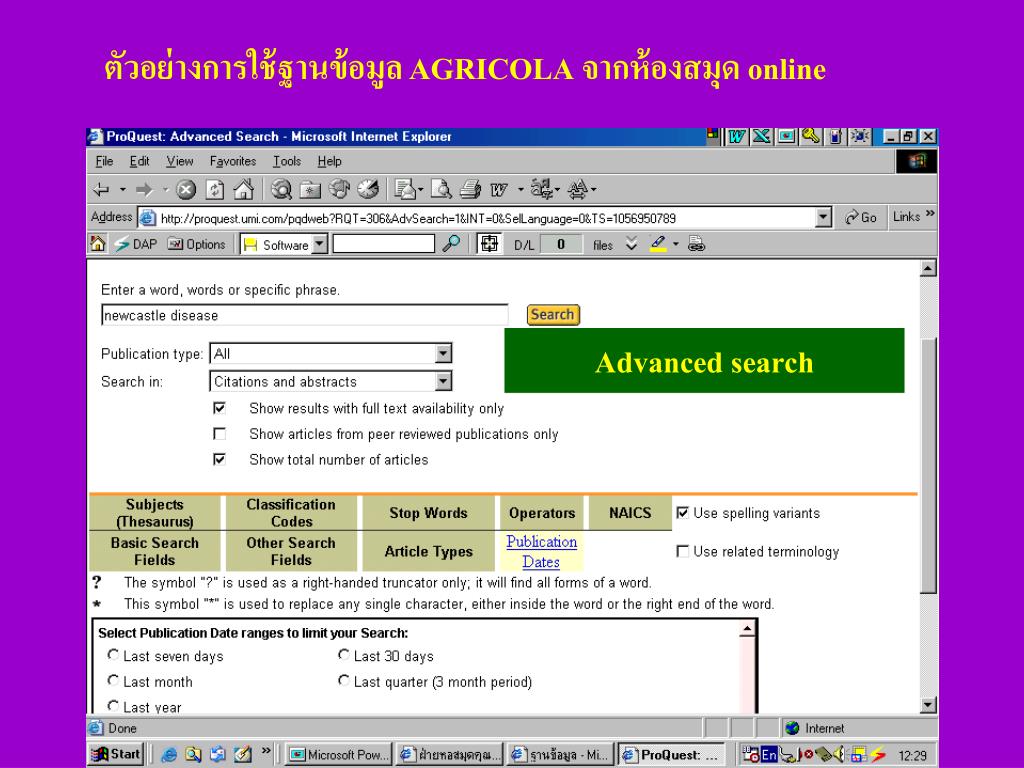Expand the Back button history arrow
Image resolution: width=1024 pixels, height=768 pixels.
(x=123, y=190)
